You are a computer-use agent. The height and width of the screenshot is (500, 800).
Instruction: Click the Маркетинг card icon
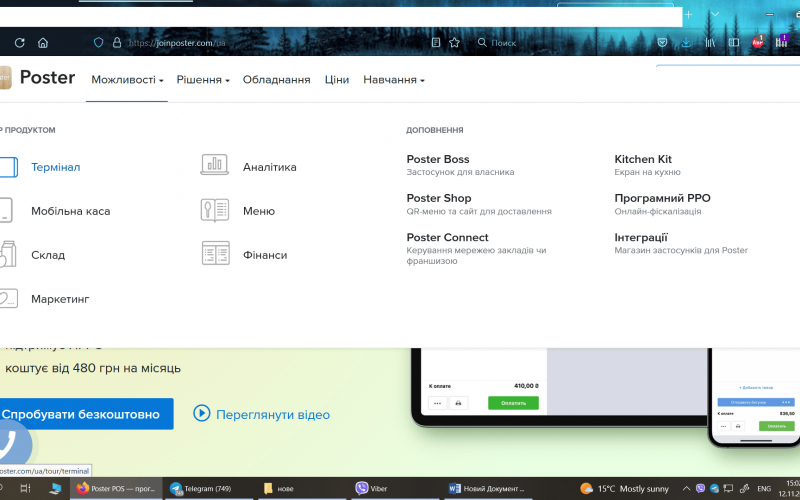tap(8, 298)
